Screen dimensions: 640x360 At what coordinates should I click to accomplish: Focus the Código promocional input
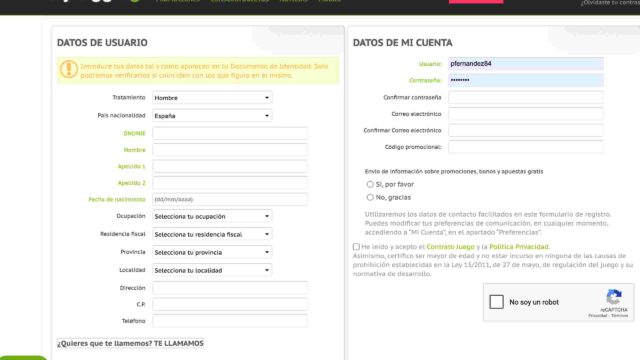[x=526, y=147]
